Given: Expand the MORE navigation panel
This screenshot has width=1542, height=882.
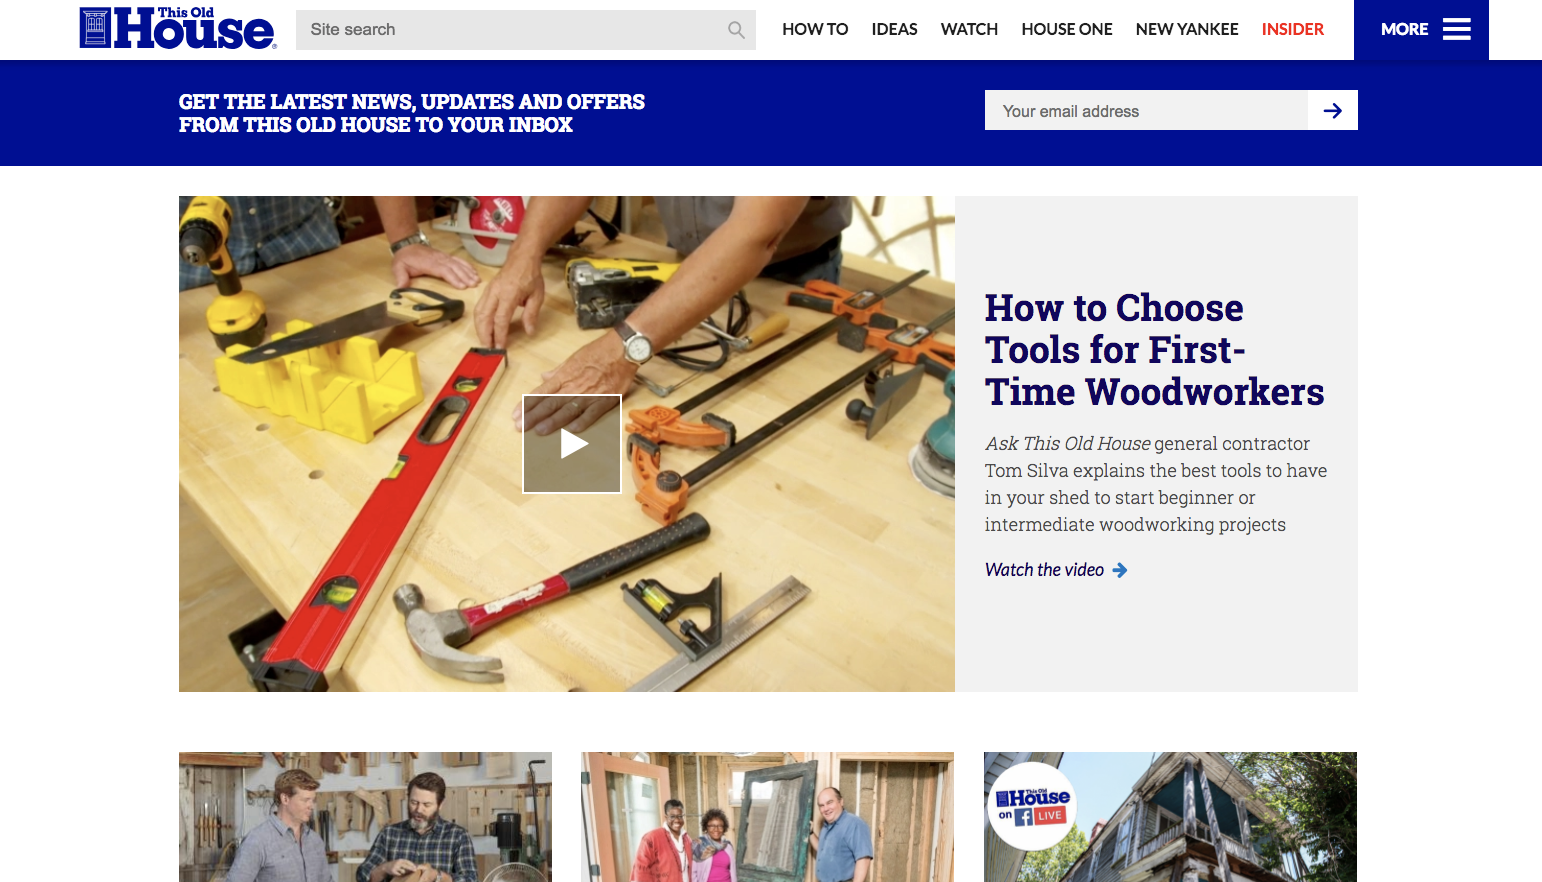Looking at the screenshot, I should point(1421,30).
